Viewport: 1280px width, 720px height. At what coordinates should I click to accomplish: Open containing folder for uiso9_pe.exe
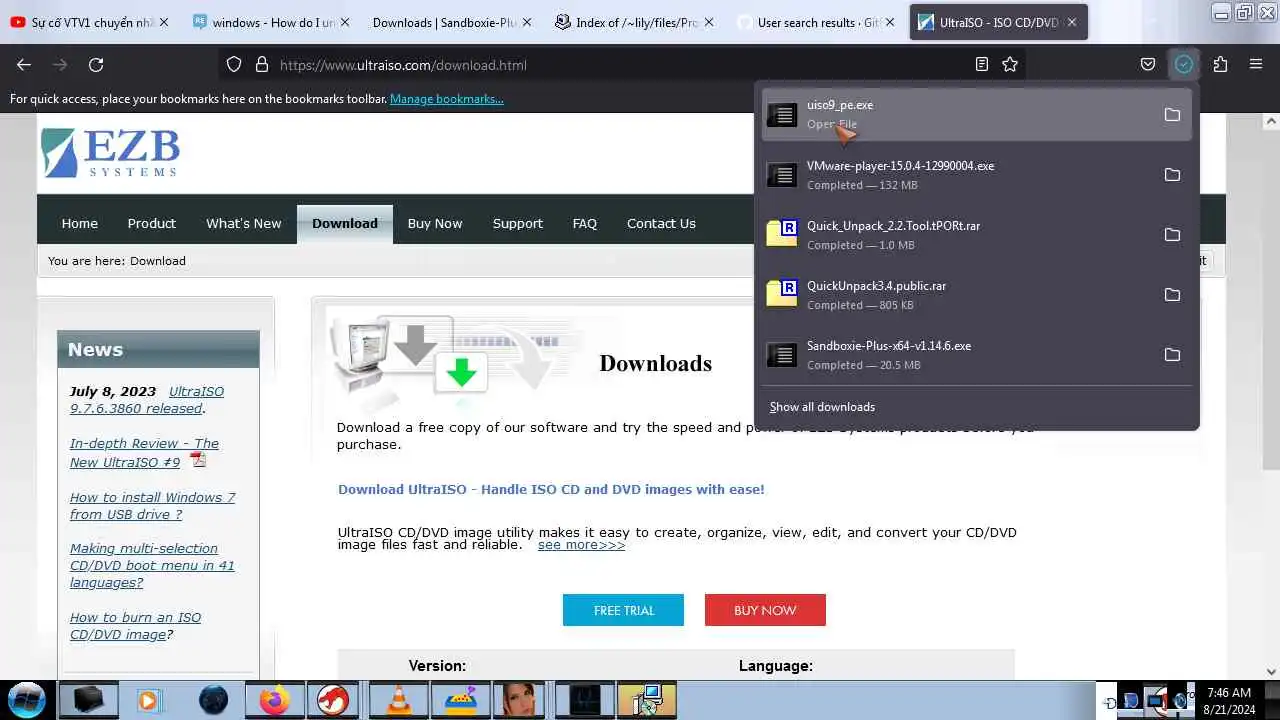point(1172,115)
